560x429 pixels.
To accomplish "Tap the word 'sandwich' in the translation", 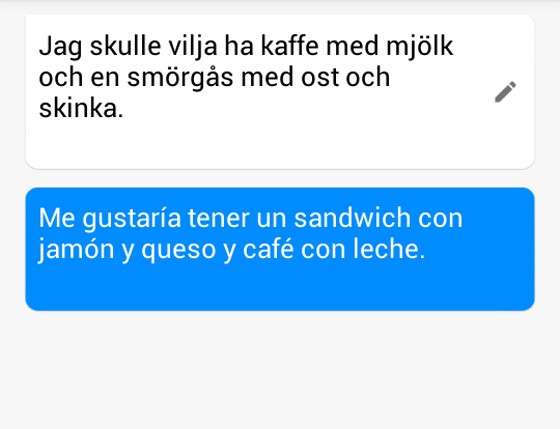I will pos(352,218).
